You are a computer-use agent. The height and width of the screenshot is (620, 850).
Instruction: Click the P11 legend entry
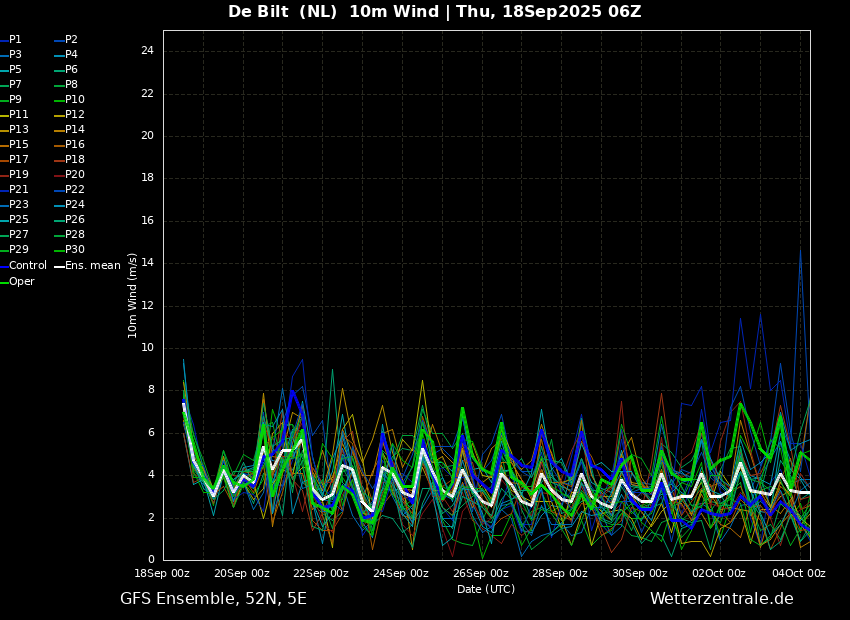point(15,114)
